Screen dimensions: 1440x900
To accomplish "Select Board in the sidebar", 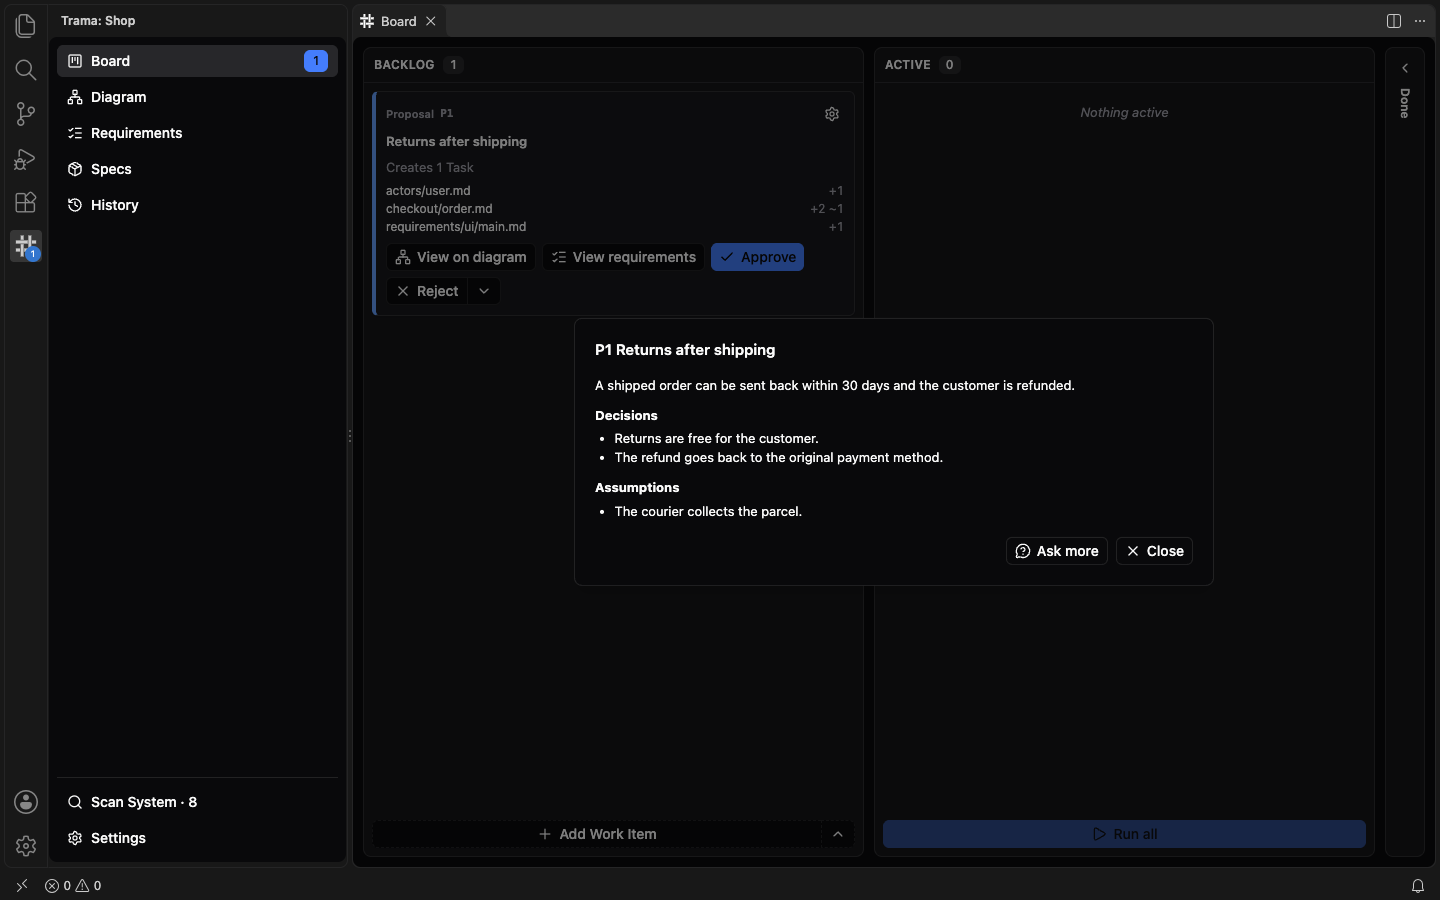I will (x=197, y=61).
